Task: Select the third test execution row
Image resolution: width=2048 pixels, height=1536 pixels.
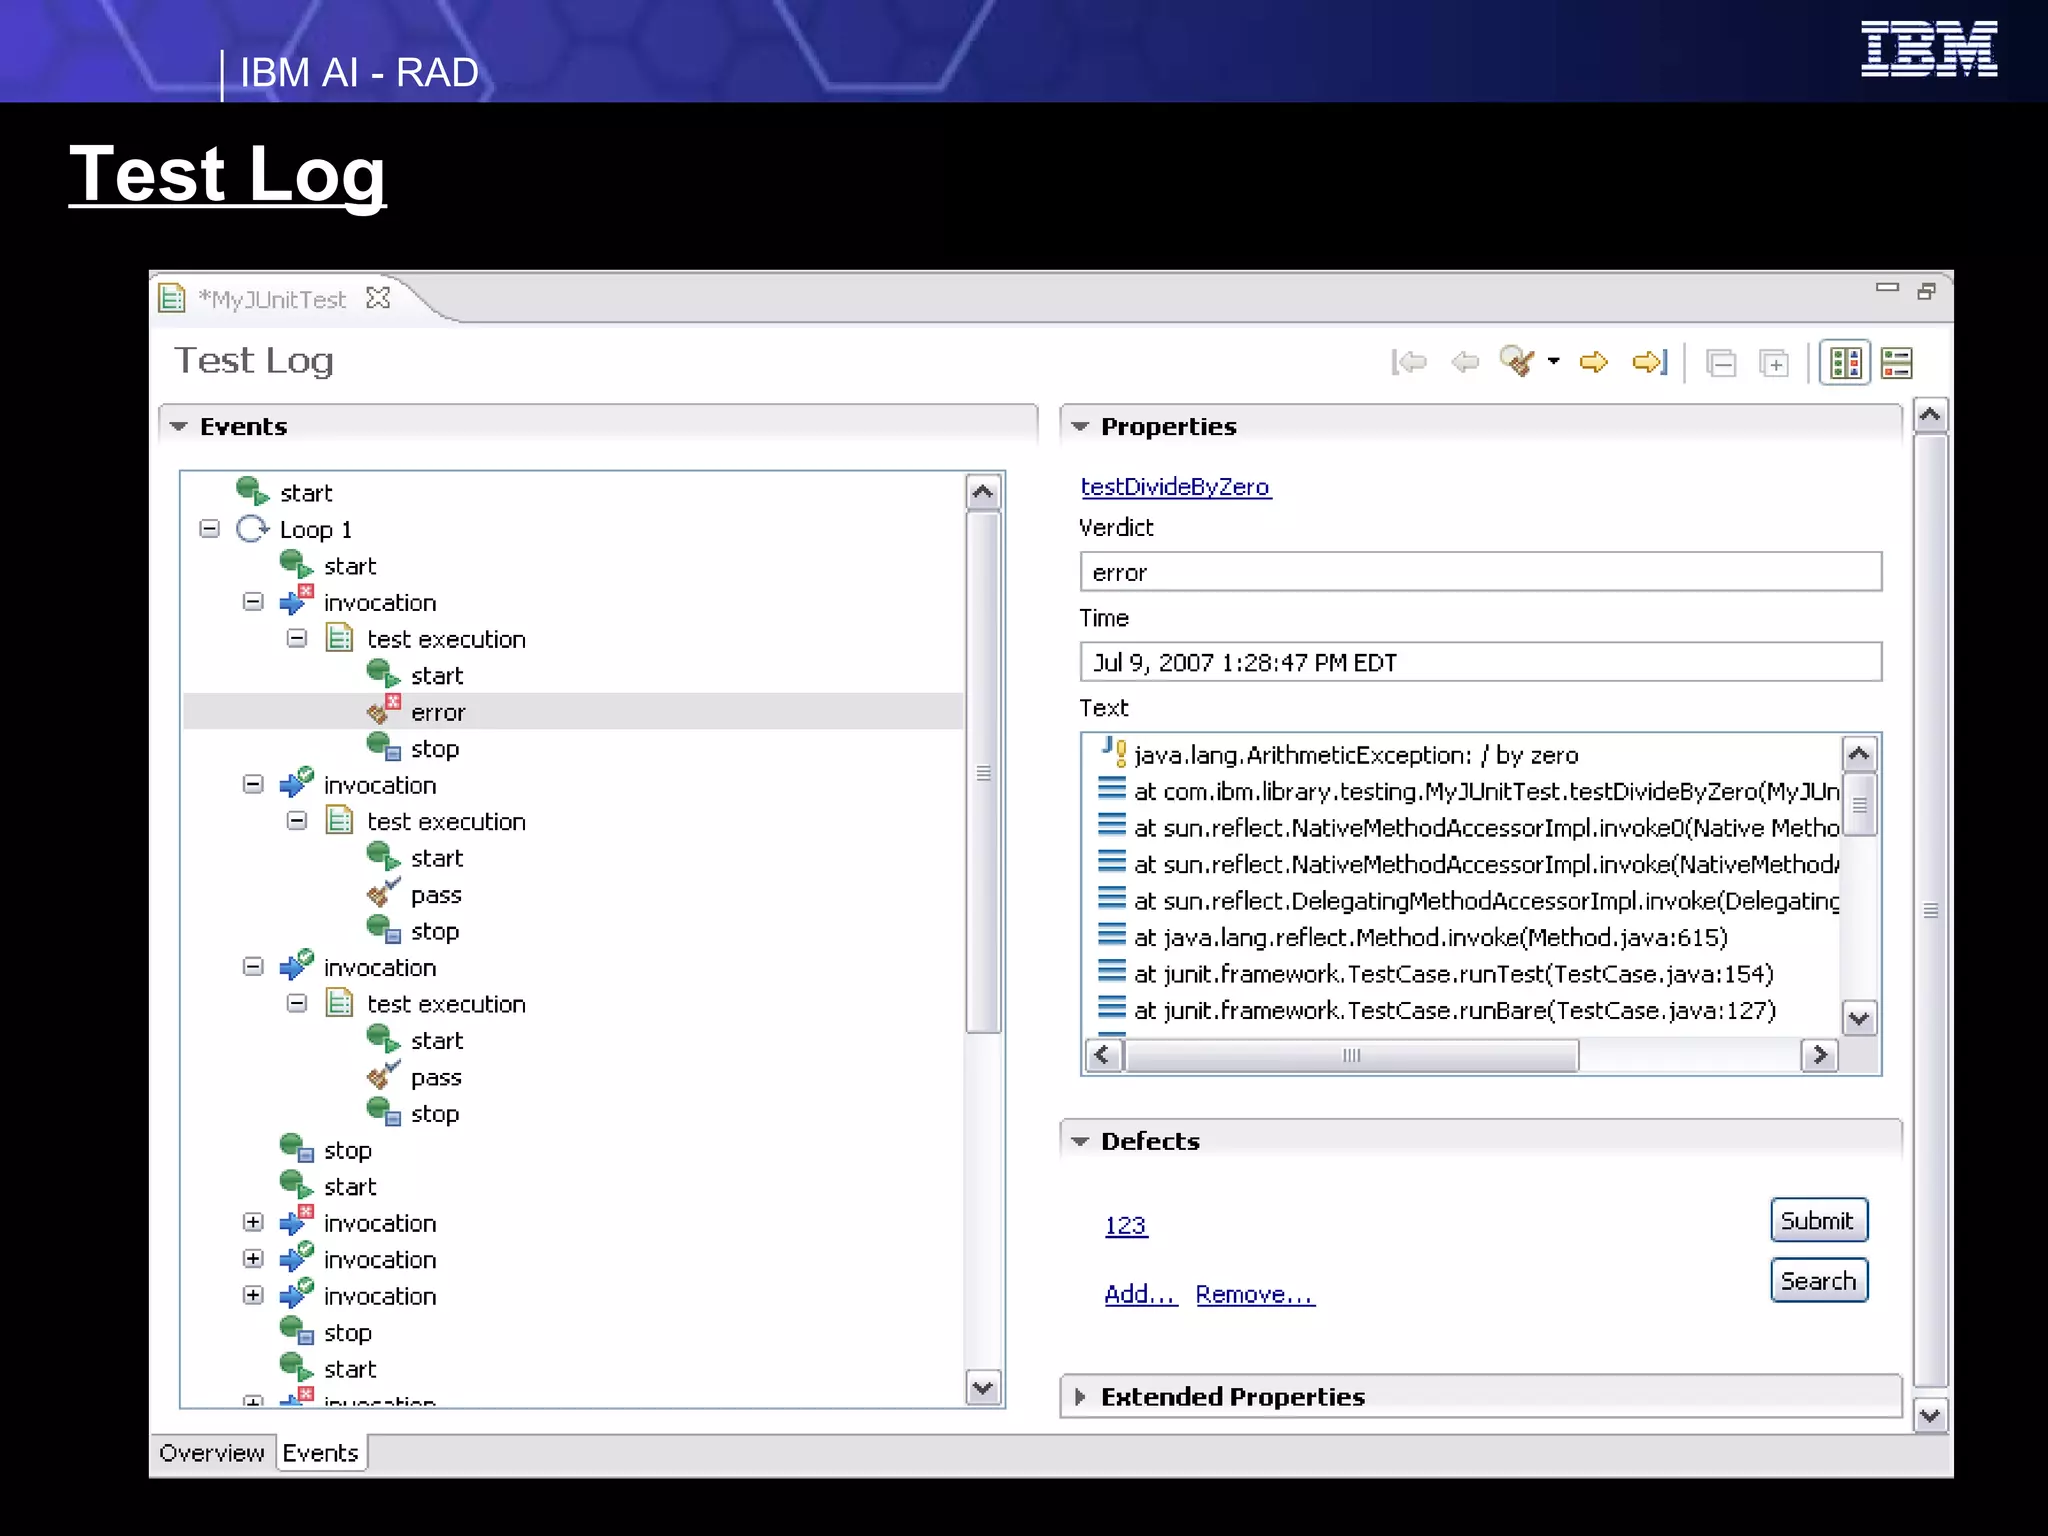Action: point(446,1004)
